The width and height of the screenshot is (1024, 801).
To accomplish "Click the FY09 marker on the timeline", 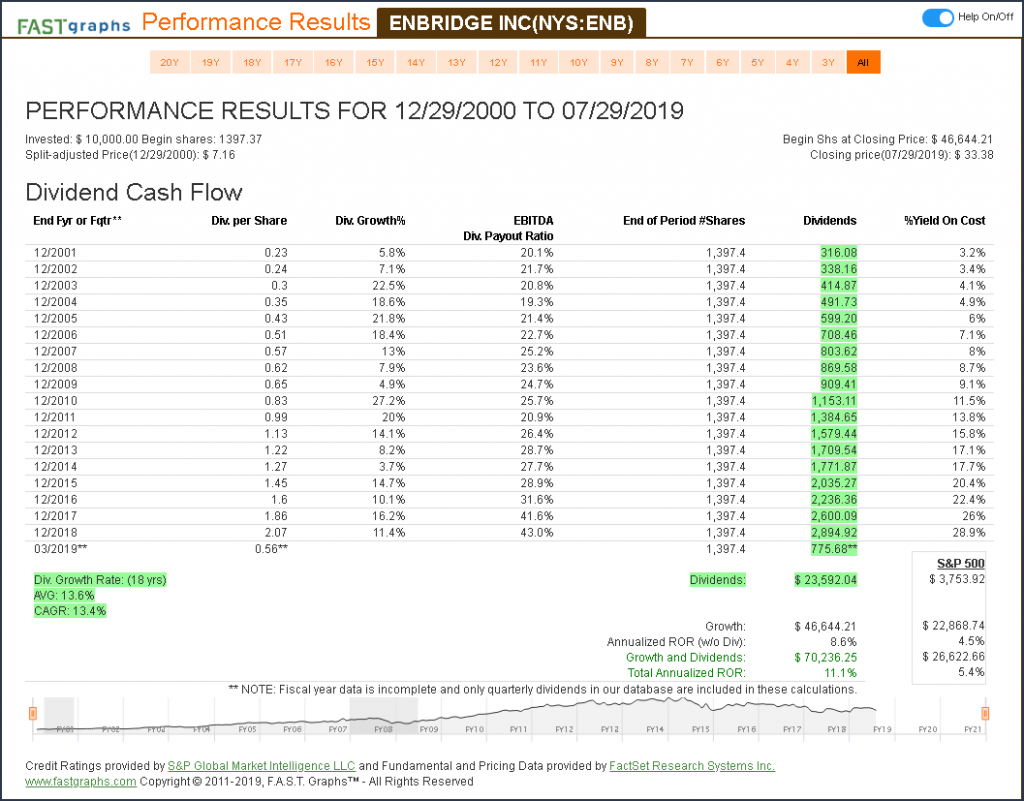I will click(428, 729).
